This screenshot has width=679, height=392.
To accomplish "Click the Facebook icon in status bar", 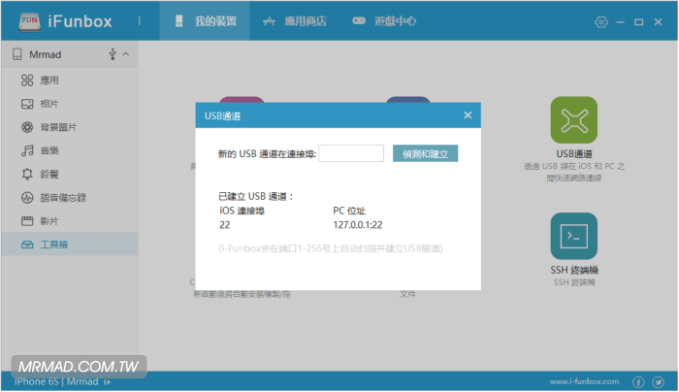I will click(x=638, y=382).
